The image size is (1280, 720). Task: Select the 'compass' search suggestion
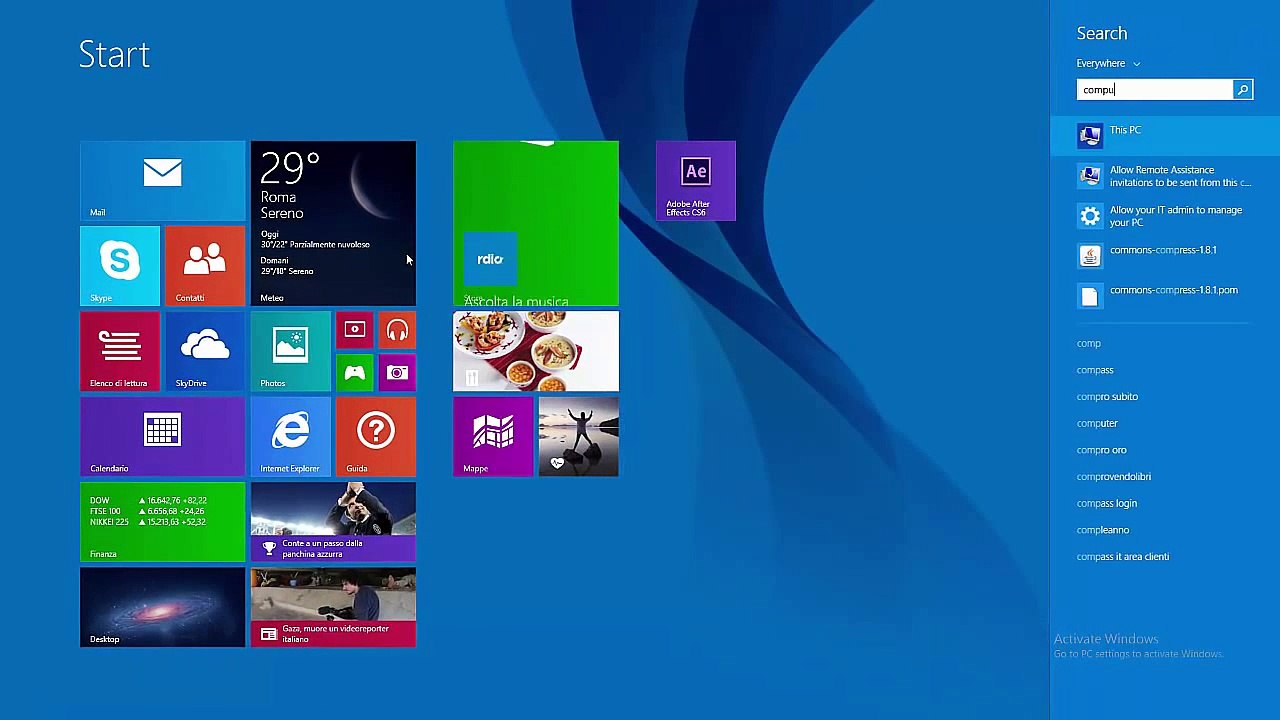pyautogui.click(x=1095, y=370)
